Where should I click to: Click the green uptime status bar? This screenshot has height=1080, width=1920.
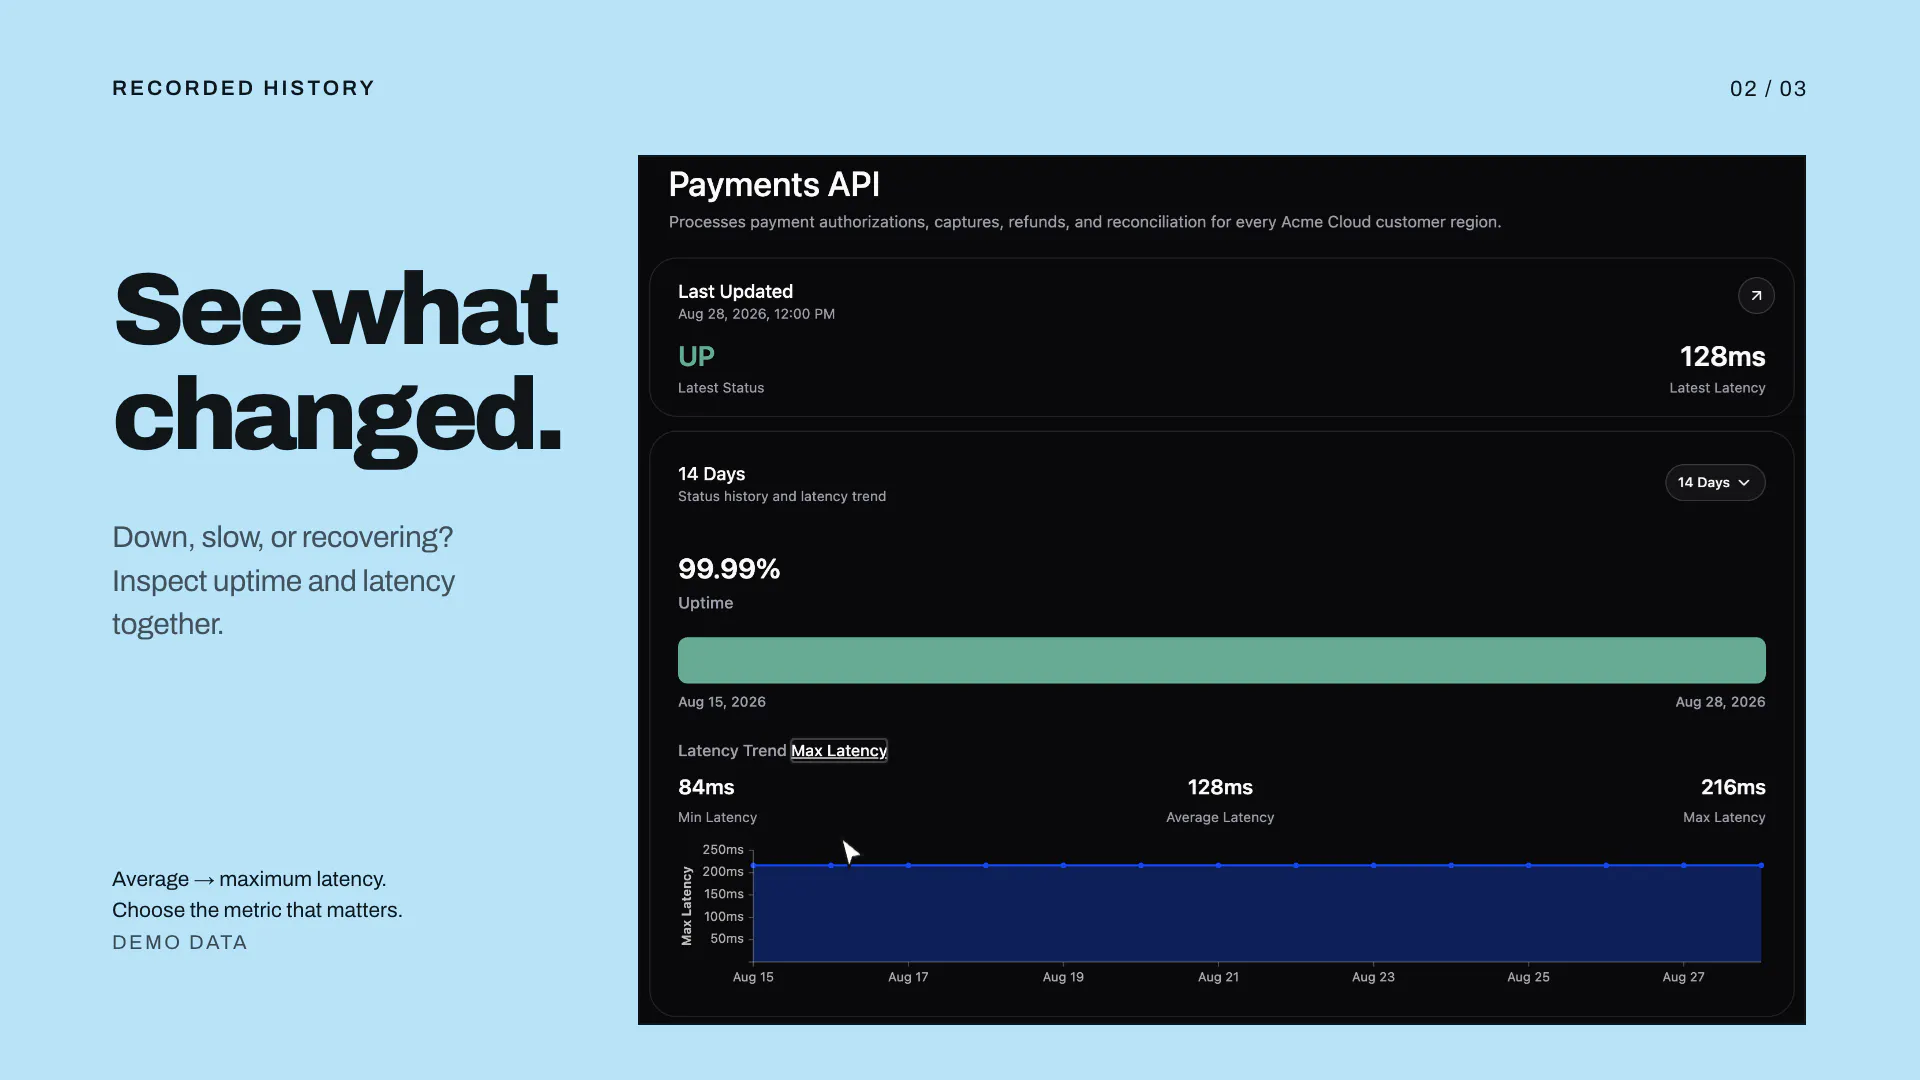point(1221,660)
